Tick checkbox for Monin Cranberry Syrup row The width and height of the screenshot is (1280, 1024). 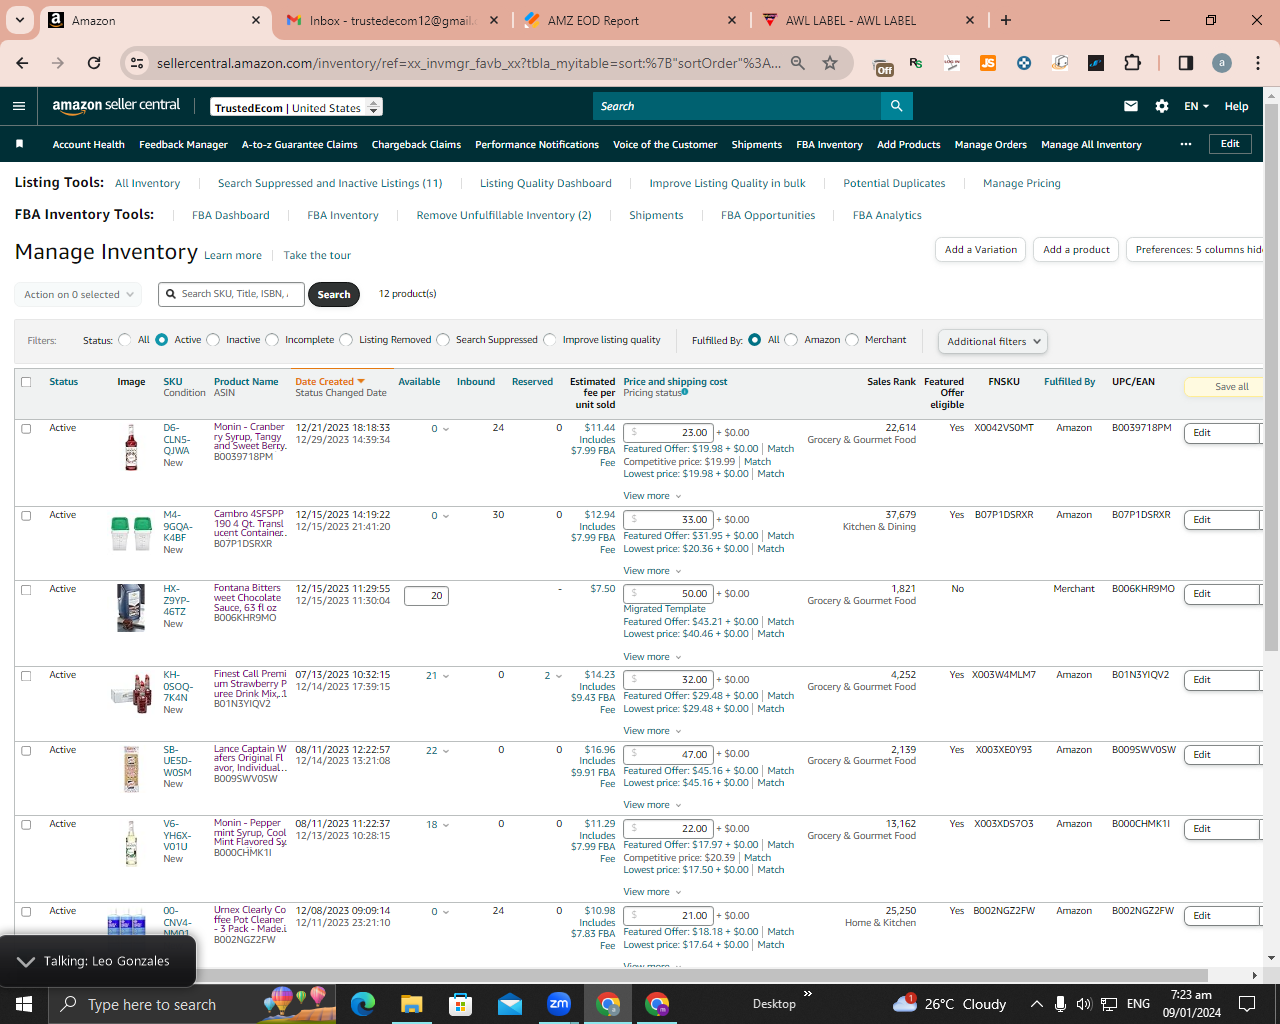26,428
